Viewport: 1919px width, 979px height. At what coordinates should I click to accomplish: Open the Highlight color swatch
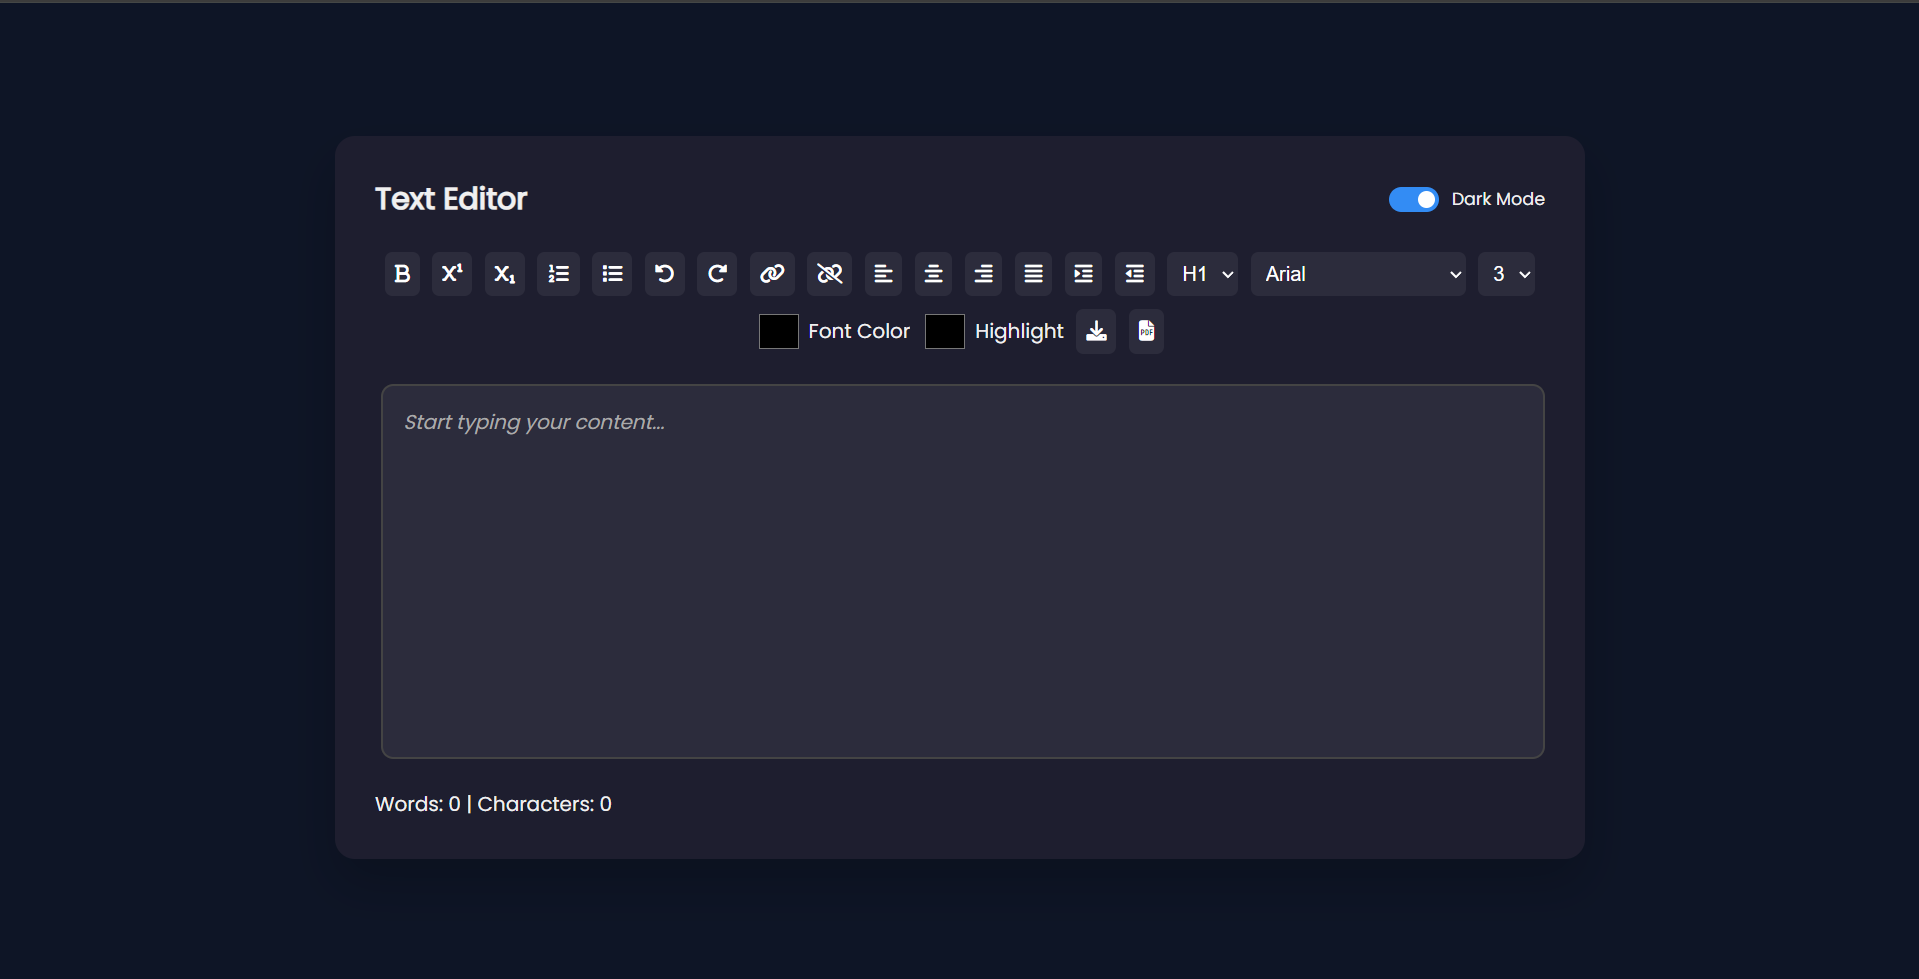tap(945, 332)
